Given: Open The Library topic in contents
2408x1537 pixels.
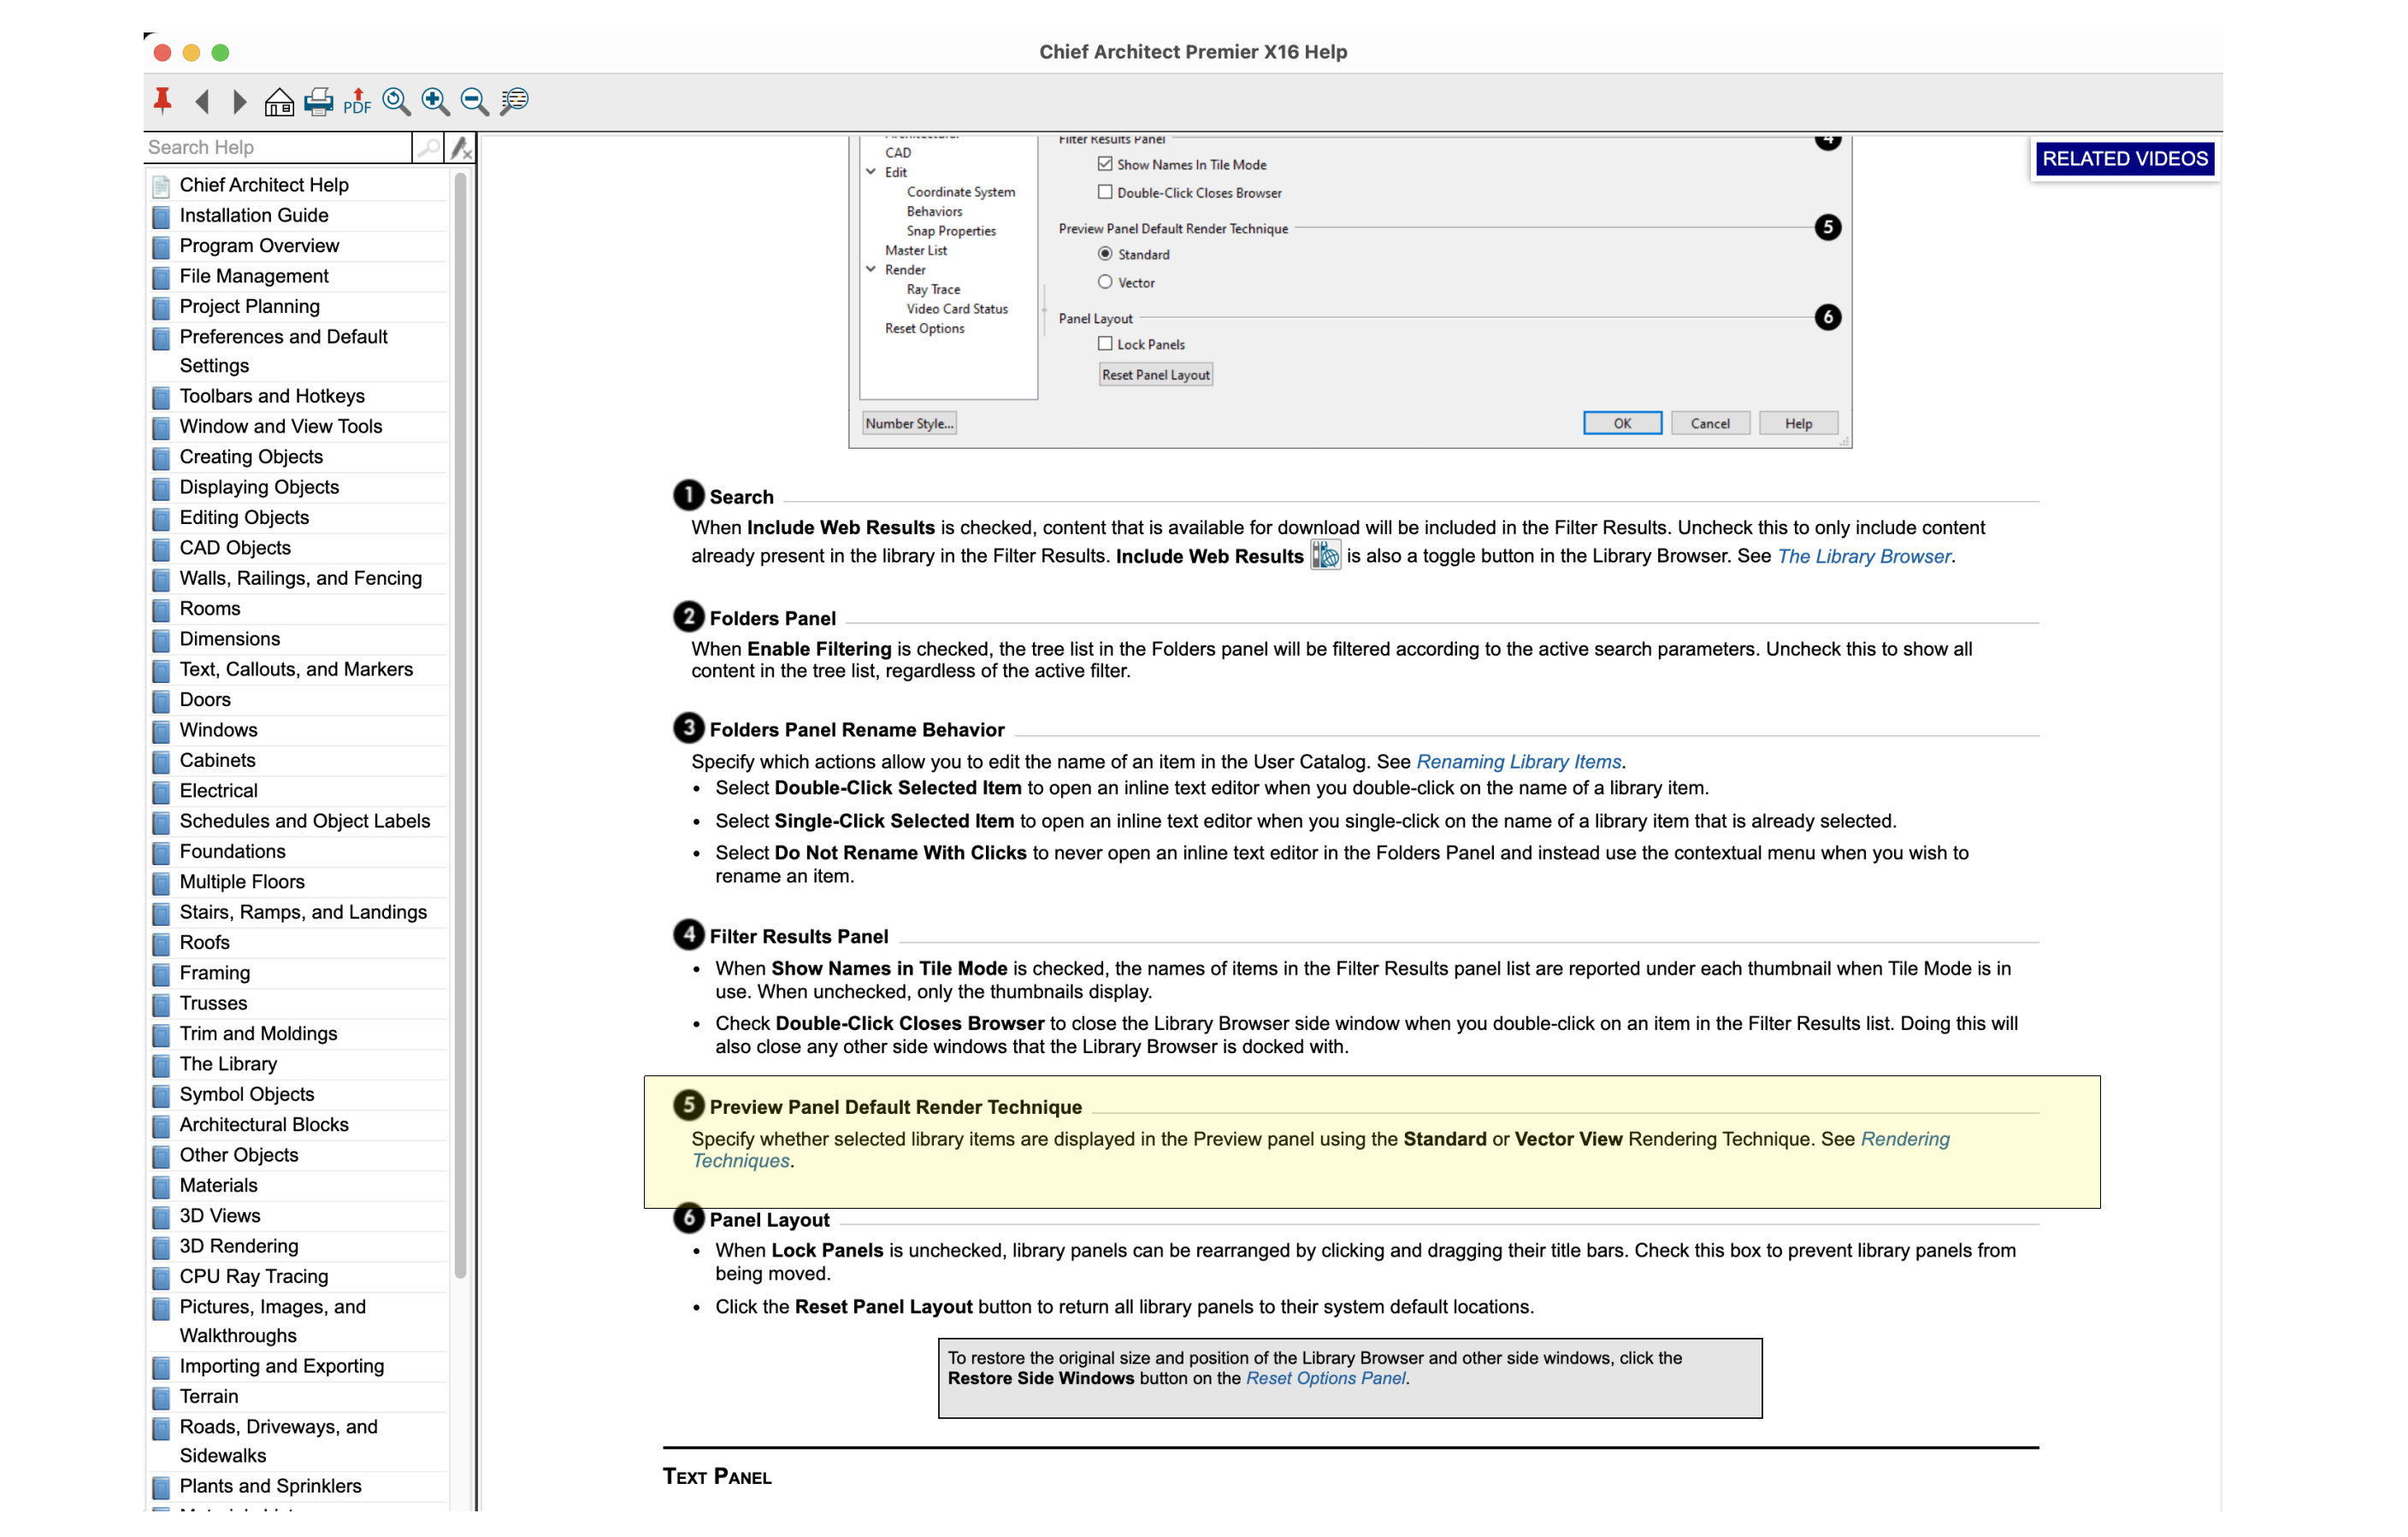Looking at the screenshot, I should pyautogui.click(x=228, y=1064).
